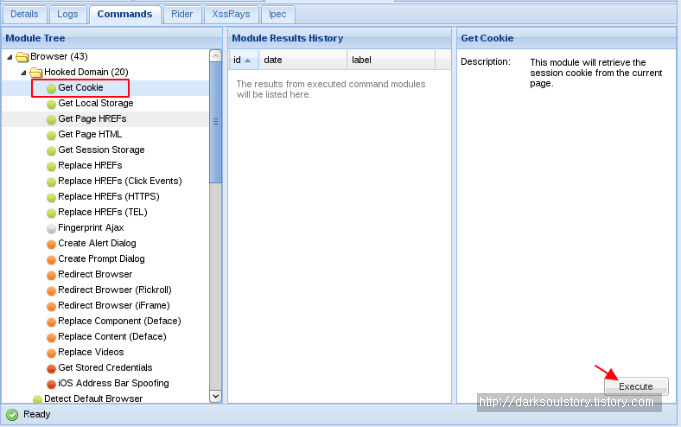The image size is (681, 427).
Task: Click the red dot beside Get Stored Credentials
Action: 51,368
